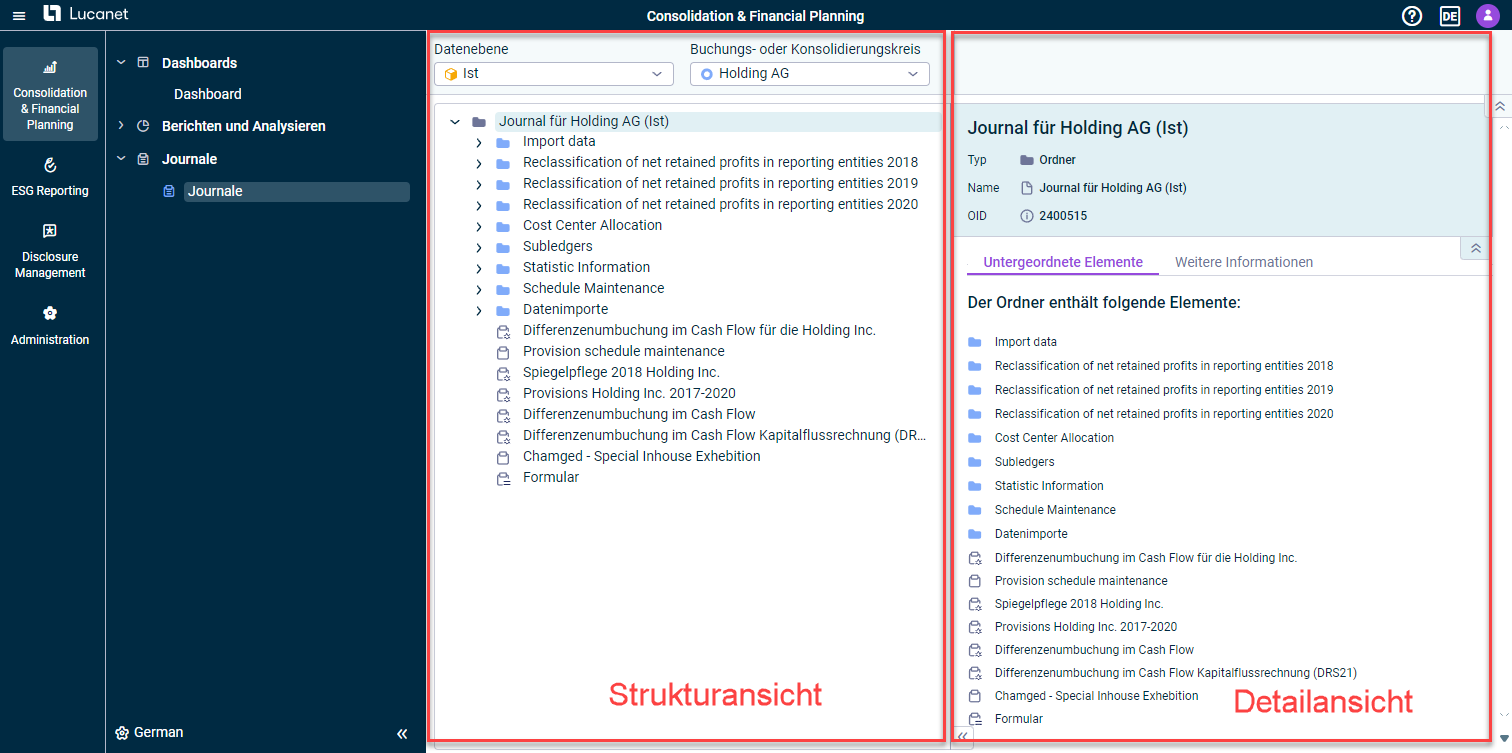The height and width of the screenshot is (753, 1512).
Task: Collapse the Journale navigation group
Action: pos(121,158)
